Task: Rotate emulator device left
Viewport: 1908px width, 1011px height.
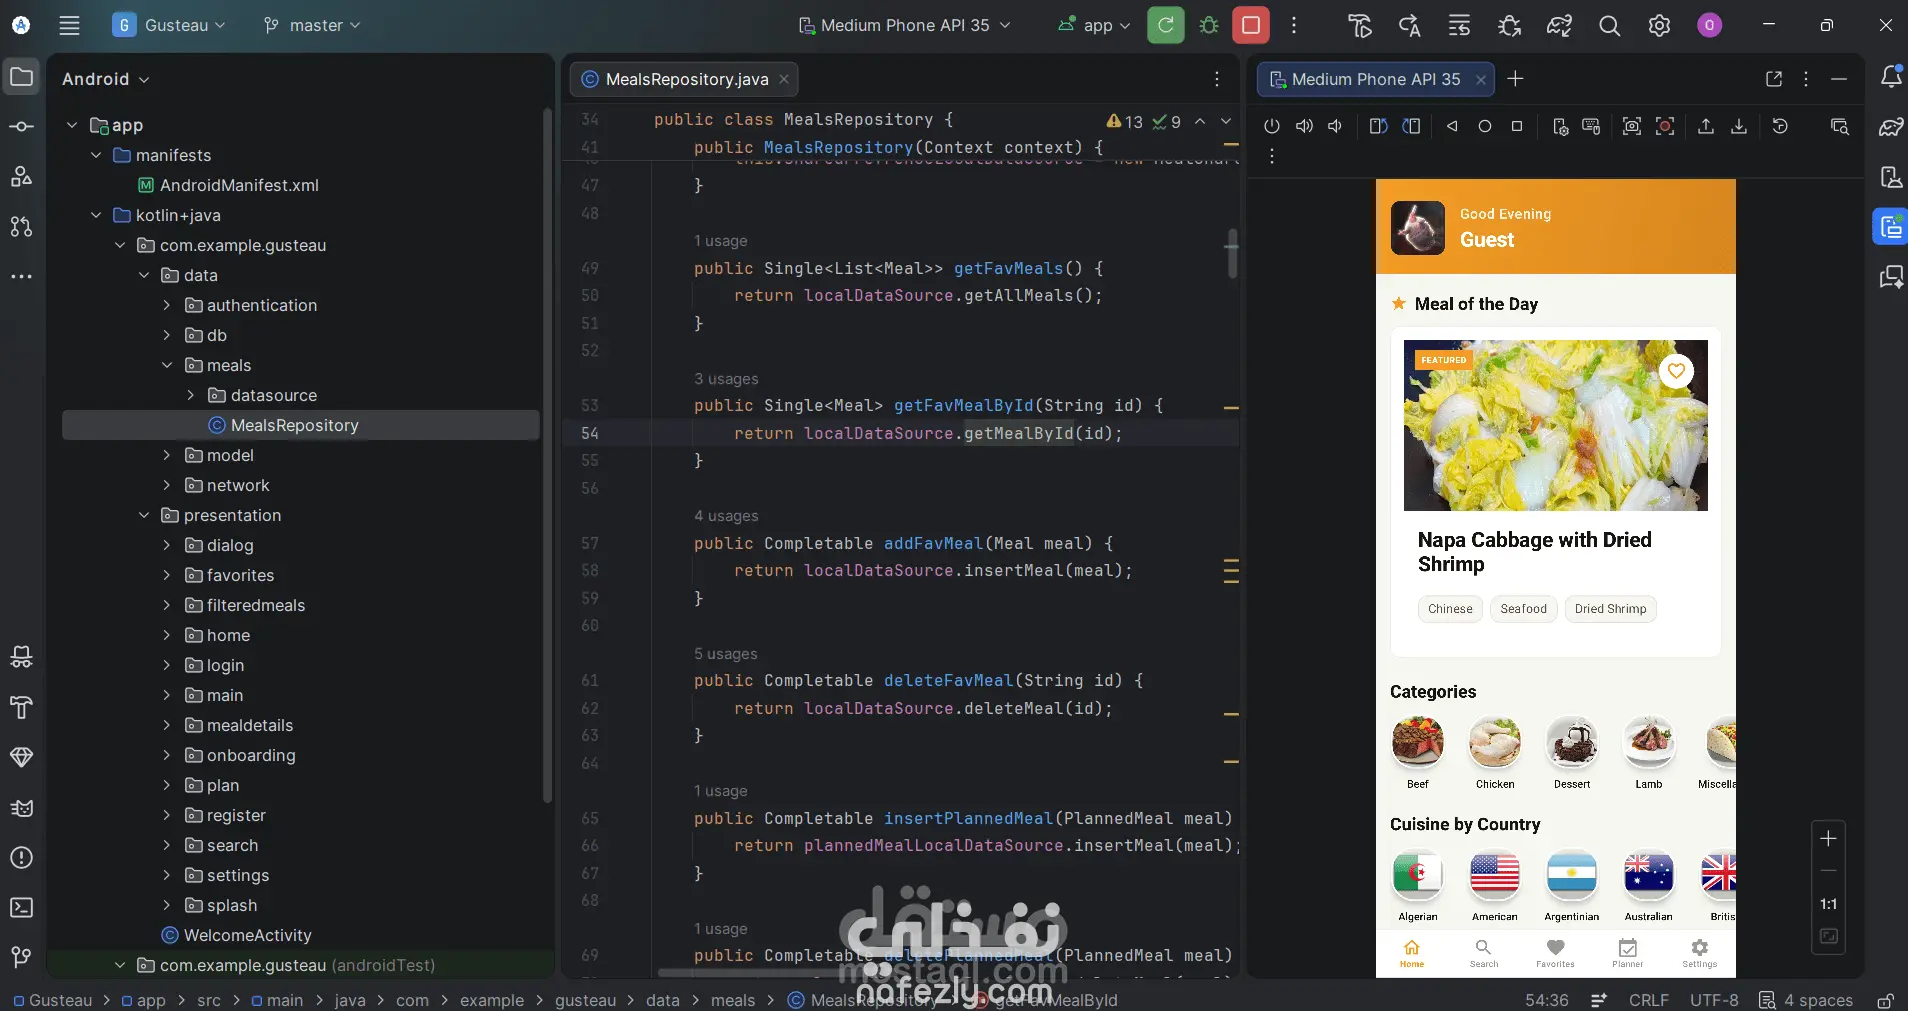Action: coord(1378,126)
